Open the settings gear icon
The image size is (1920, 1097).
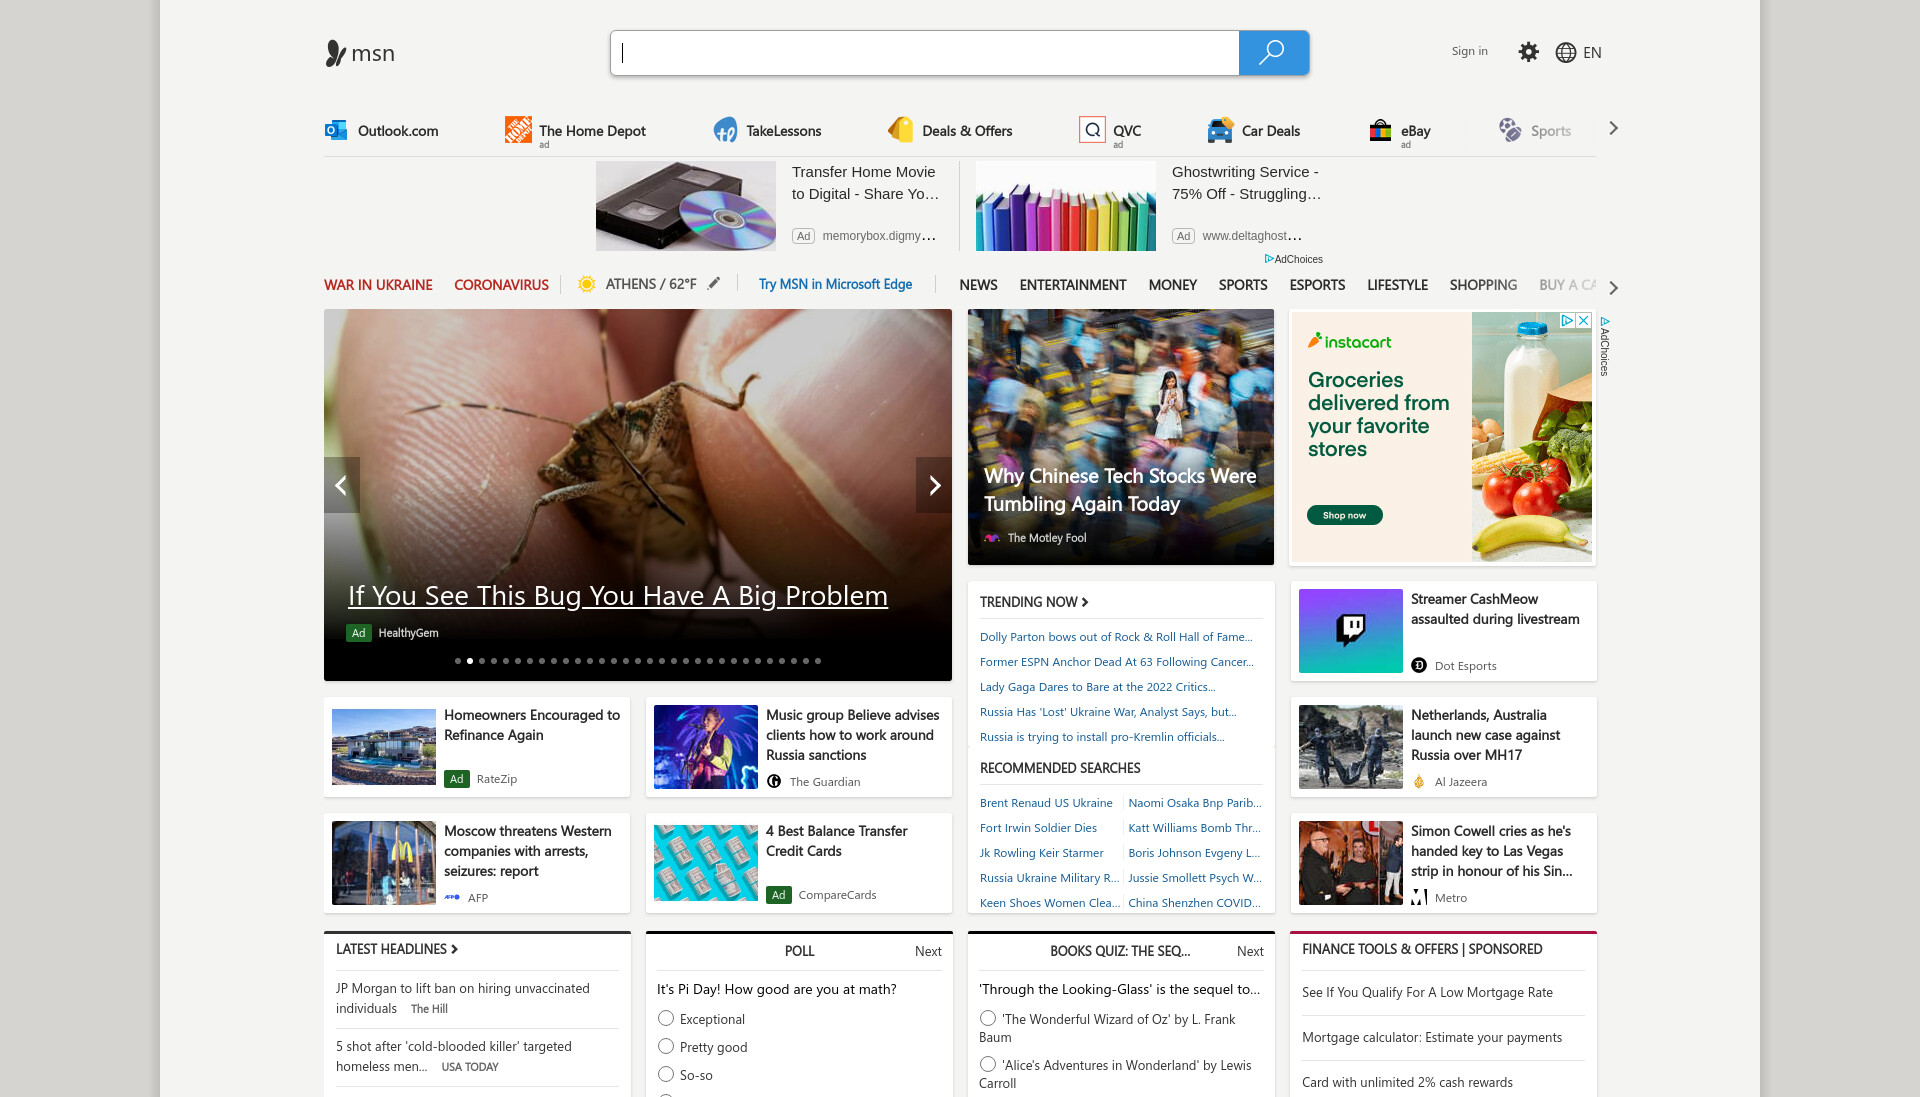(1528, 52)
